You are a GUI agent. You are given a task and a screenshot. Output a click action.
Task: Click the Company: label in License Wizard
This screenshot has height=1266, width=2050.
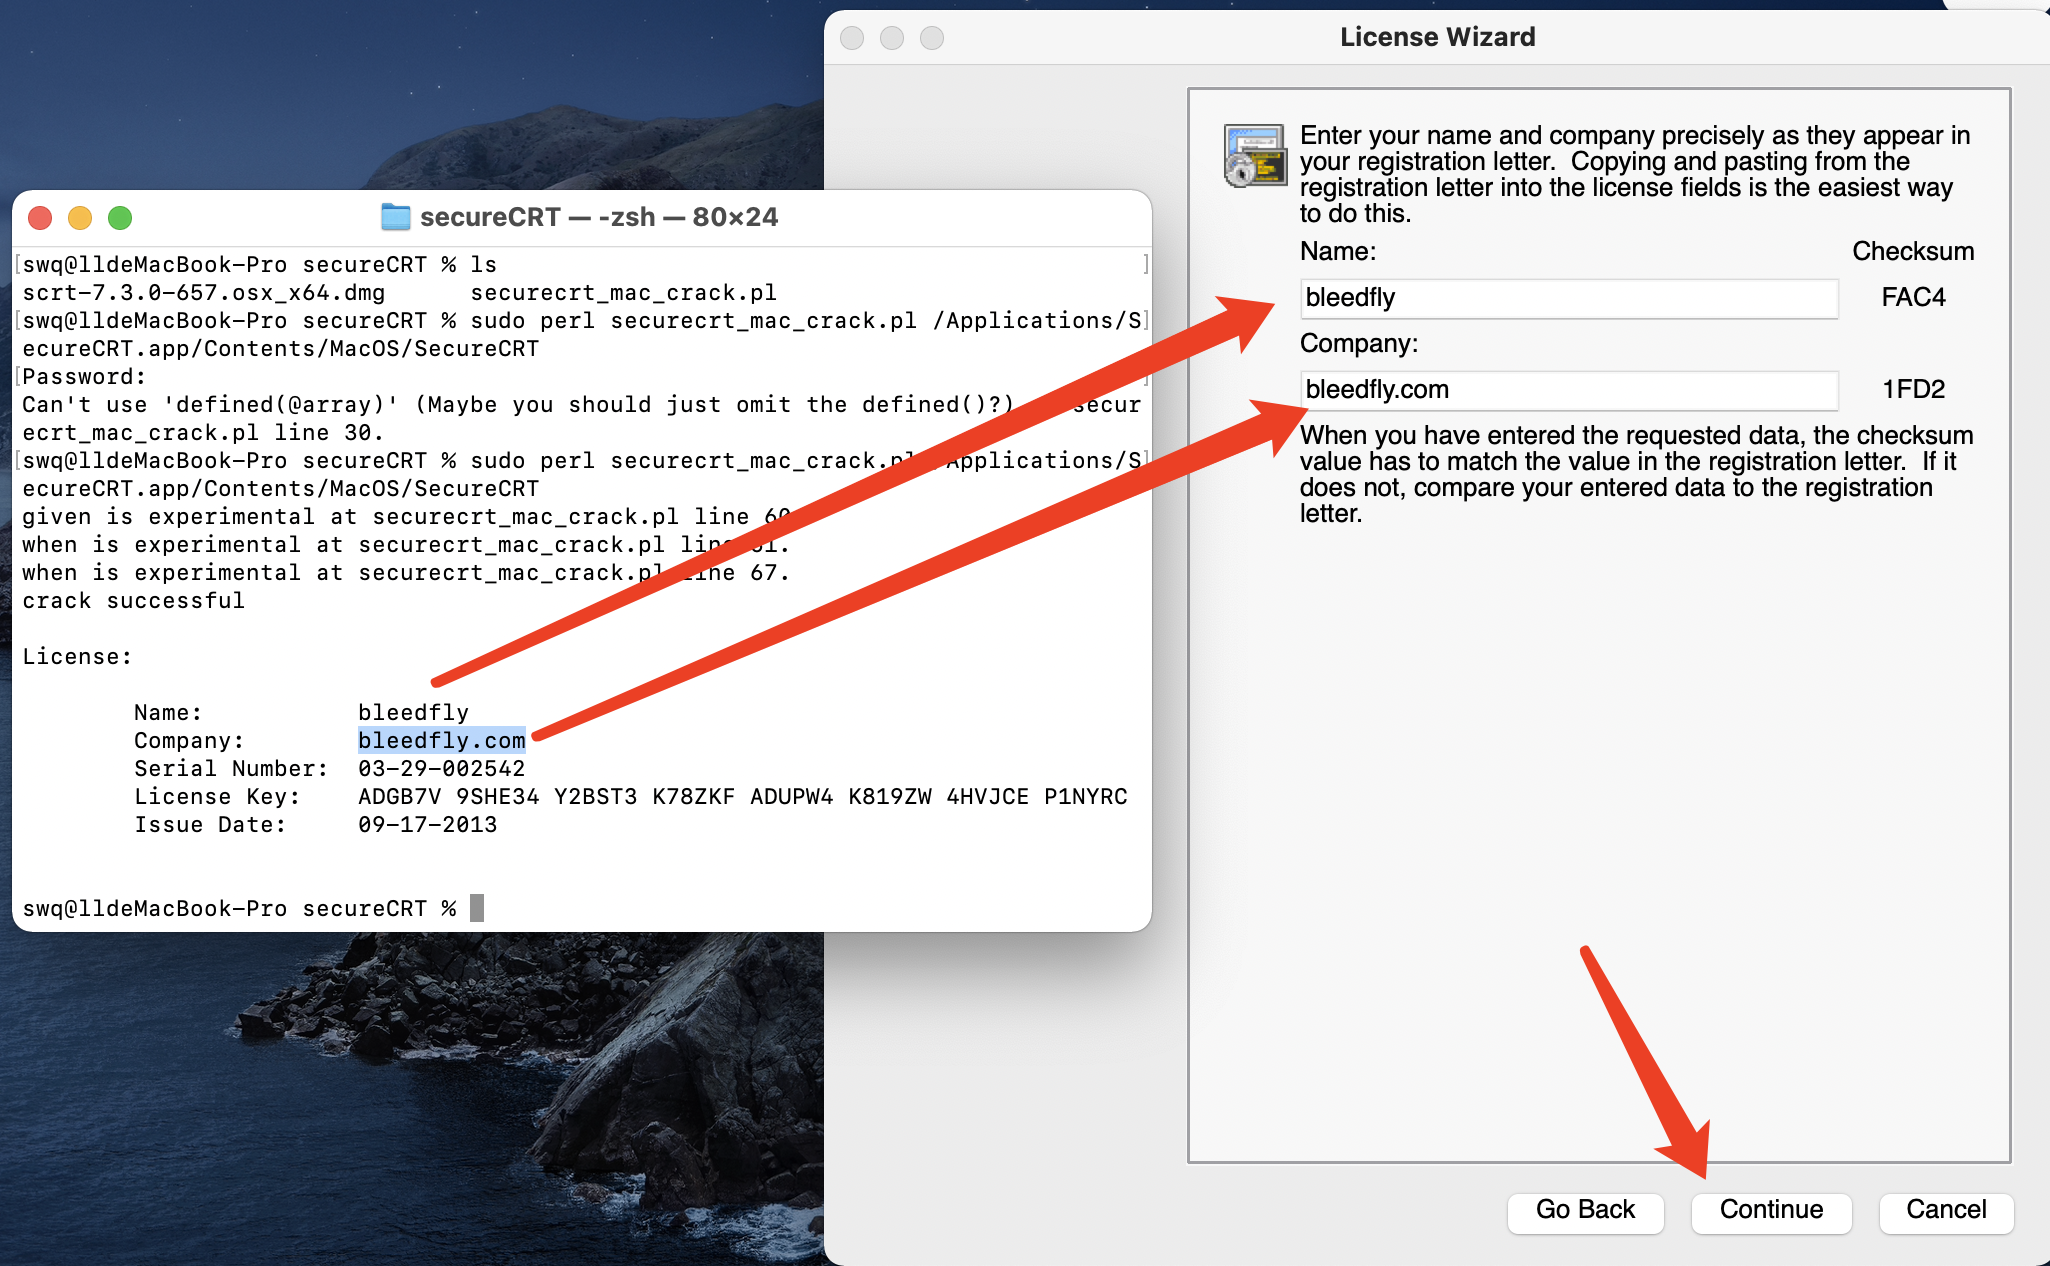click(x=1358, y=344)
